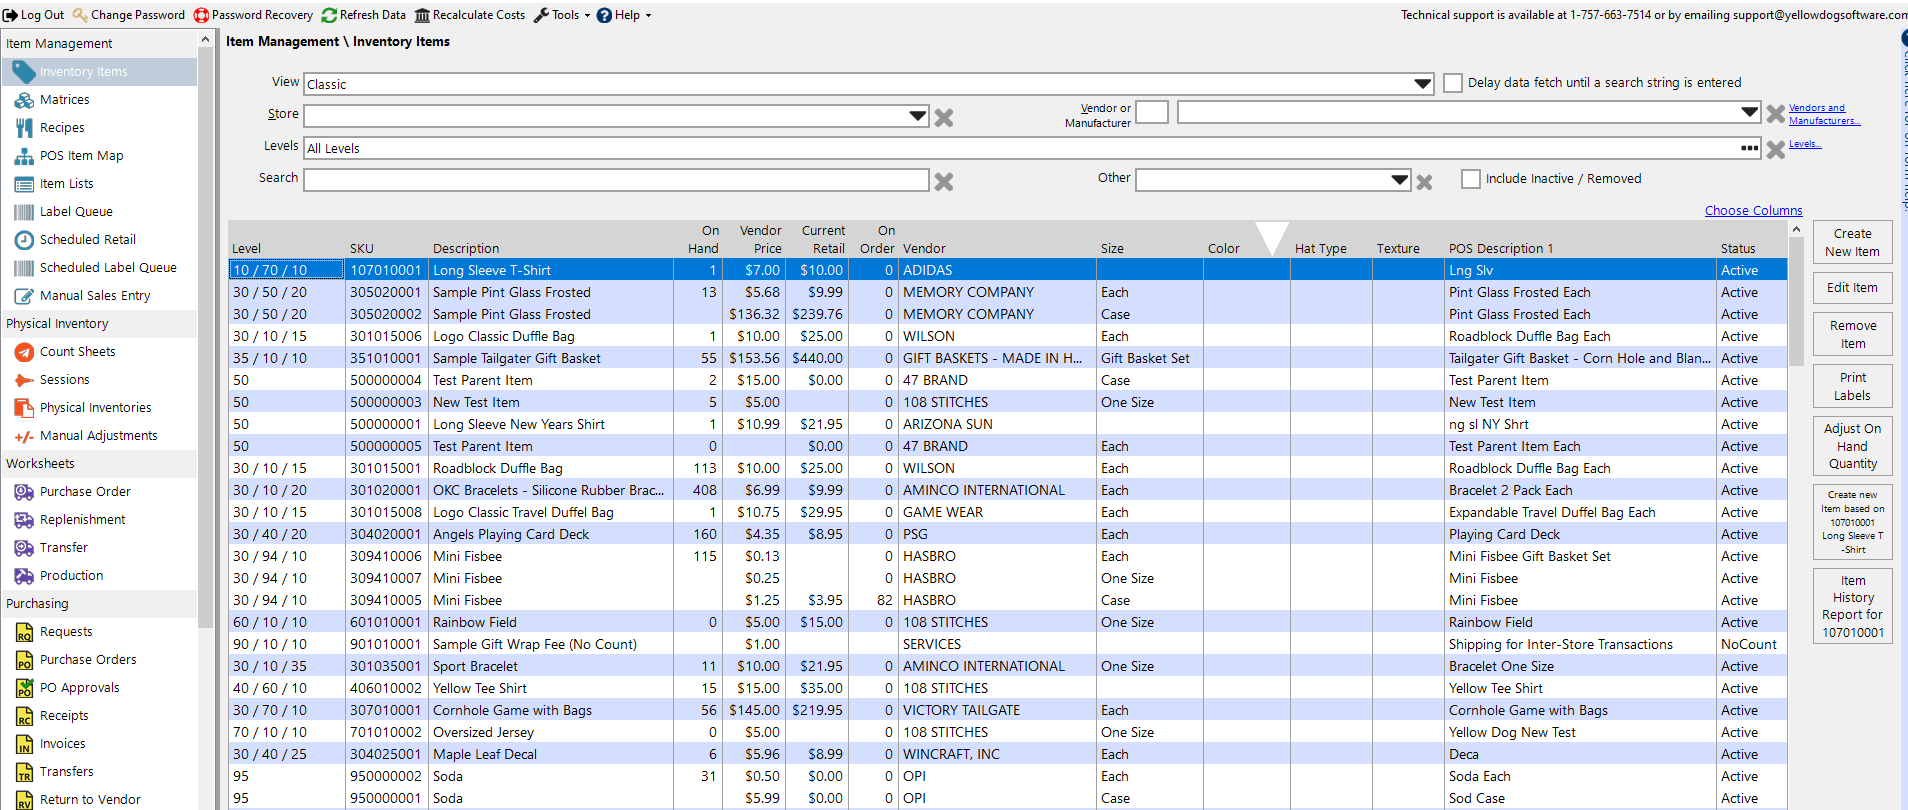The width and height of the screenshot is (1908, 810).
Task: Open the Levels ellipsis selector
Action: click(x=1749, y=148)
